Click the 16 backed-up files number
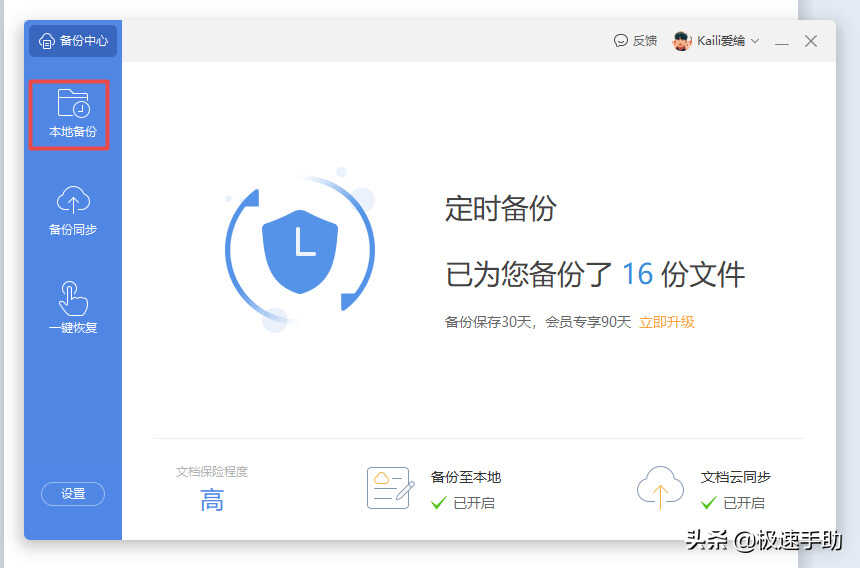The width and height of the screenshot is (860, 568). click(637, 274)
